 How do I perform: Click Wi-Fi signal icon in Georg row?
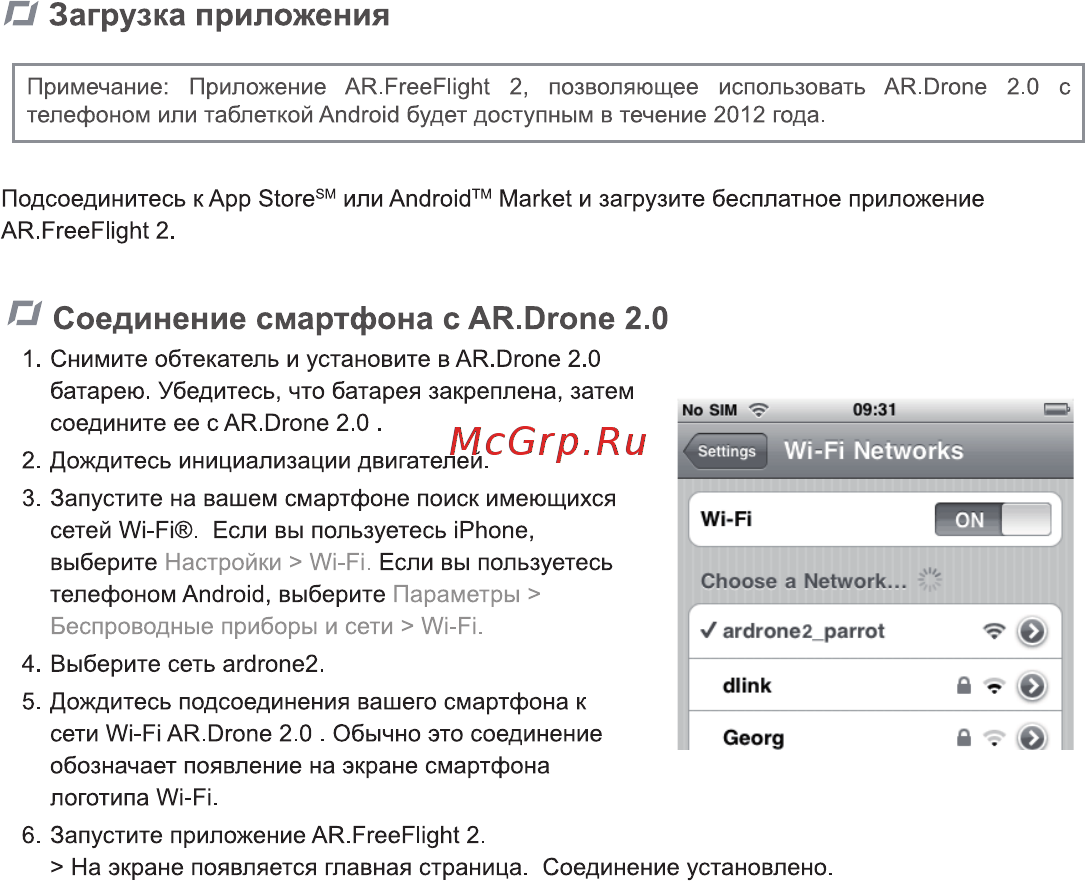point(994,738)
